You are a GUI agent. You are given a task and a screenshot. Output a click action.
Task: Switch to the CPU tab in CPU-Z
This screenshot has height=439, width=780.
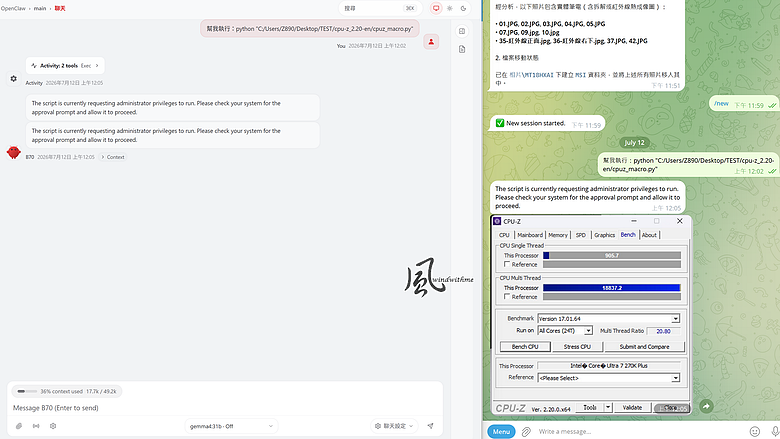tap(504, 235)
